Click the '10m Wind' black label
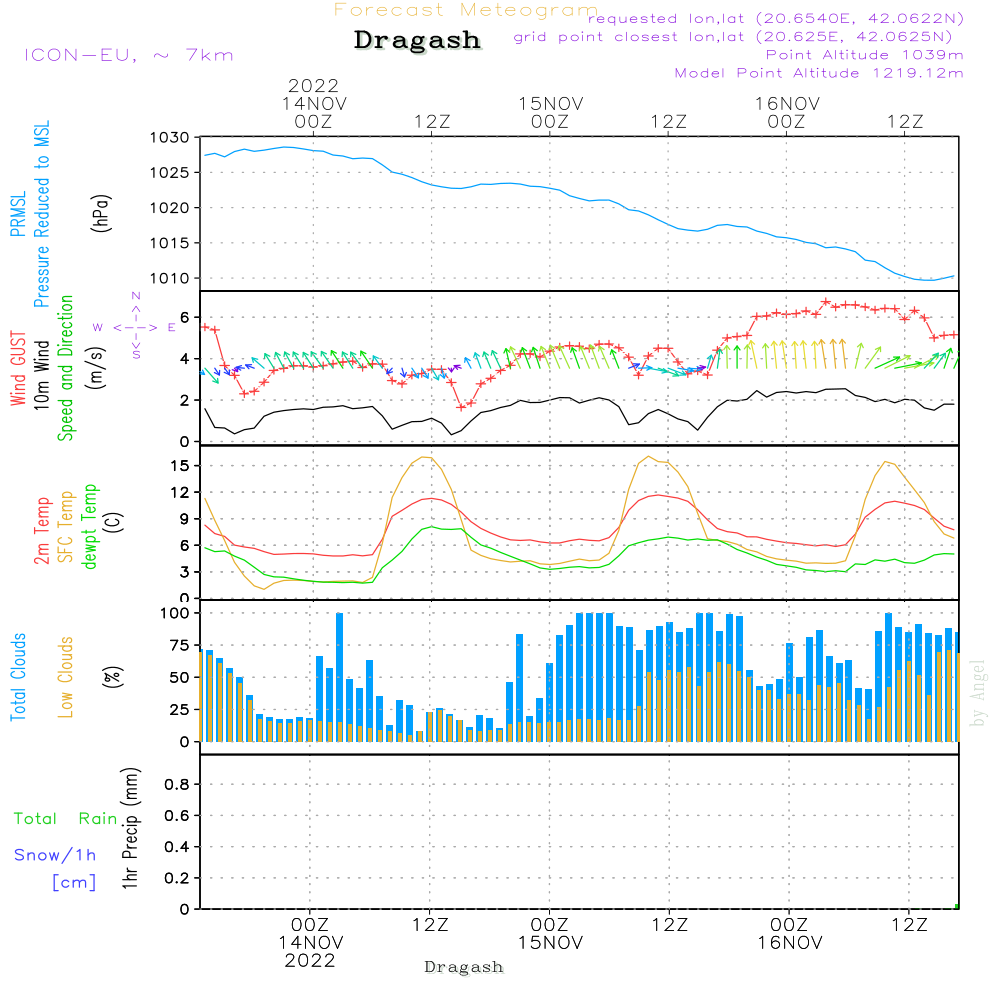This screenshot has height=1000, width=1000. click(41, 375)
